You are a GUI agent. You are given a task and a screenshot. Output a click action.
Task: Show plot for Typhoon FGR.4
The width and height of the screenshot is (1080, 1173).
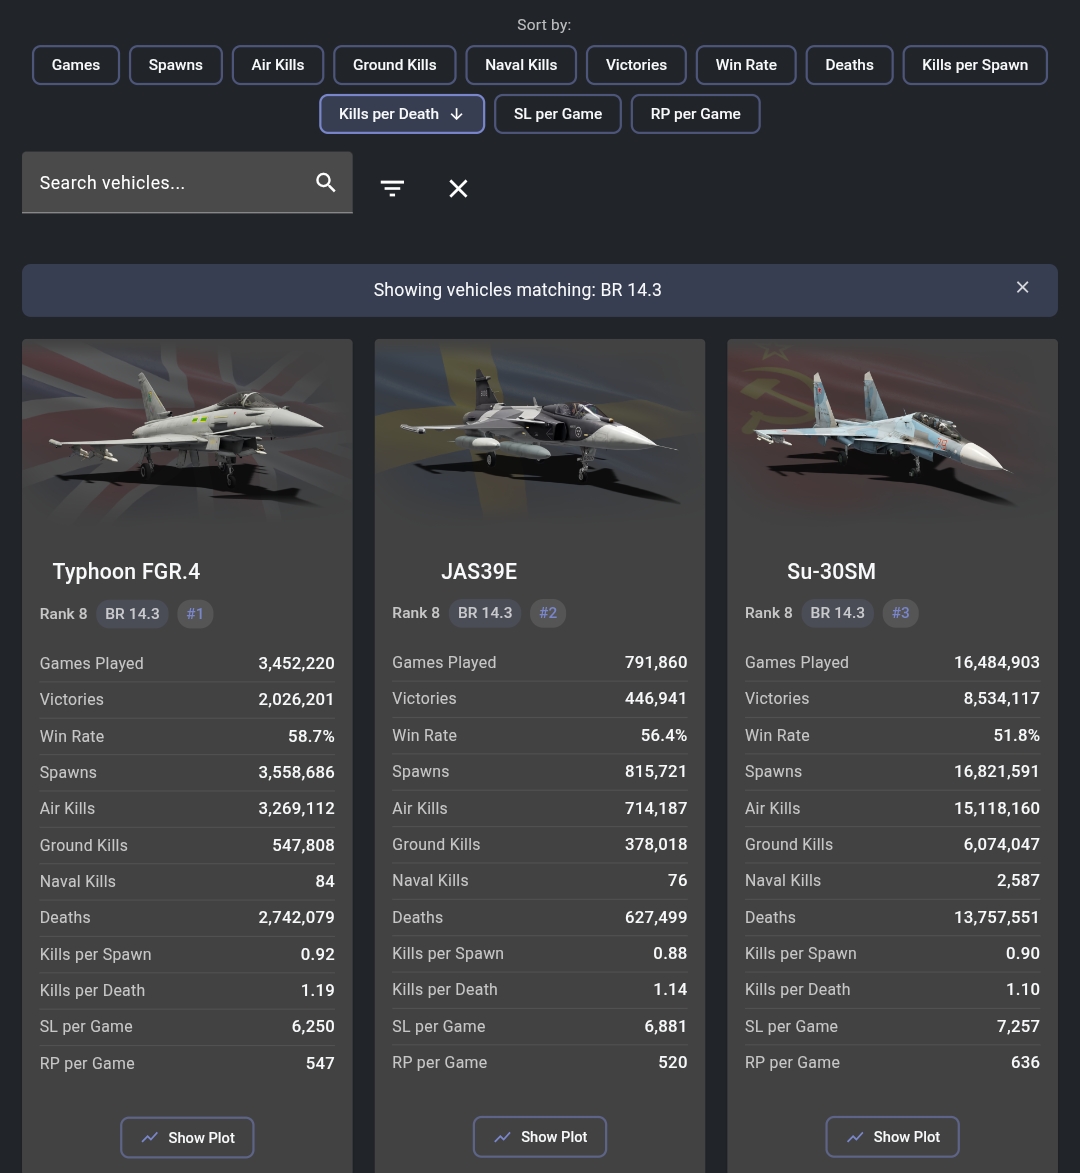click(x=187, y=1137)
